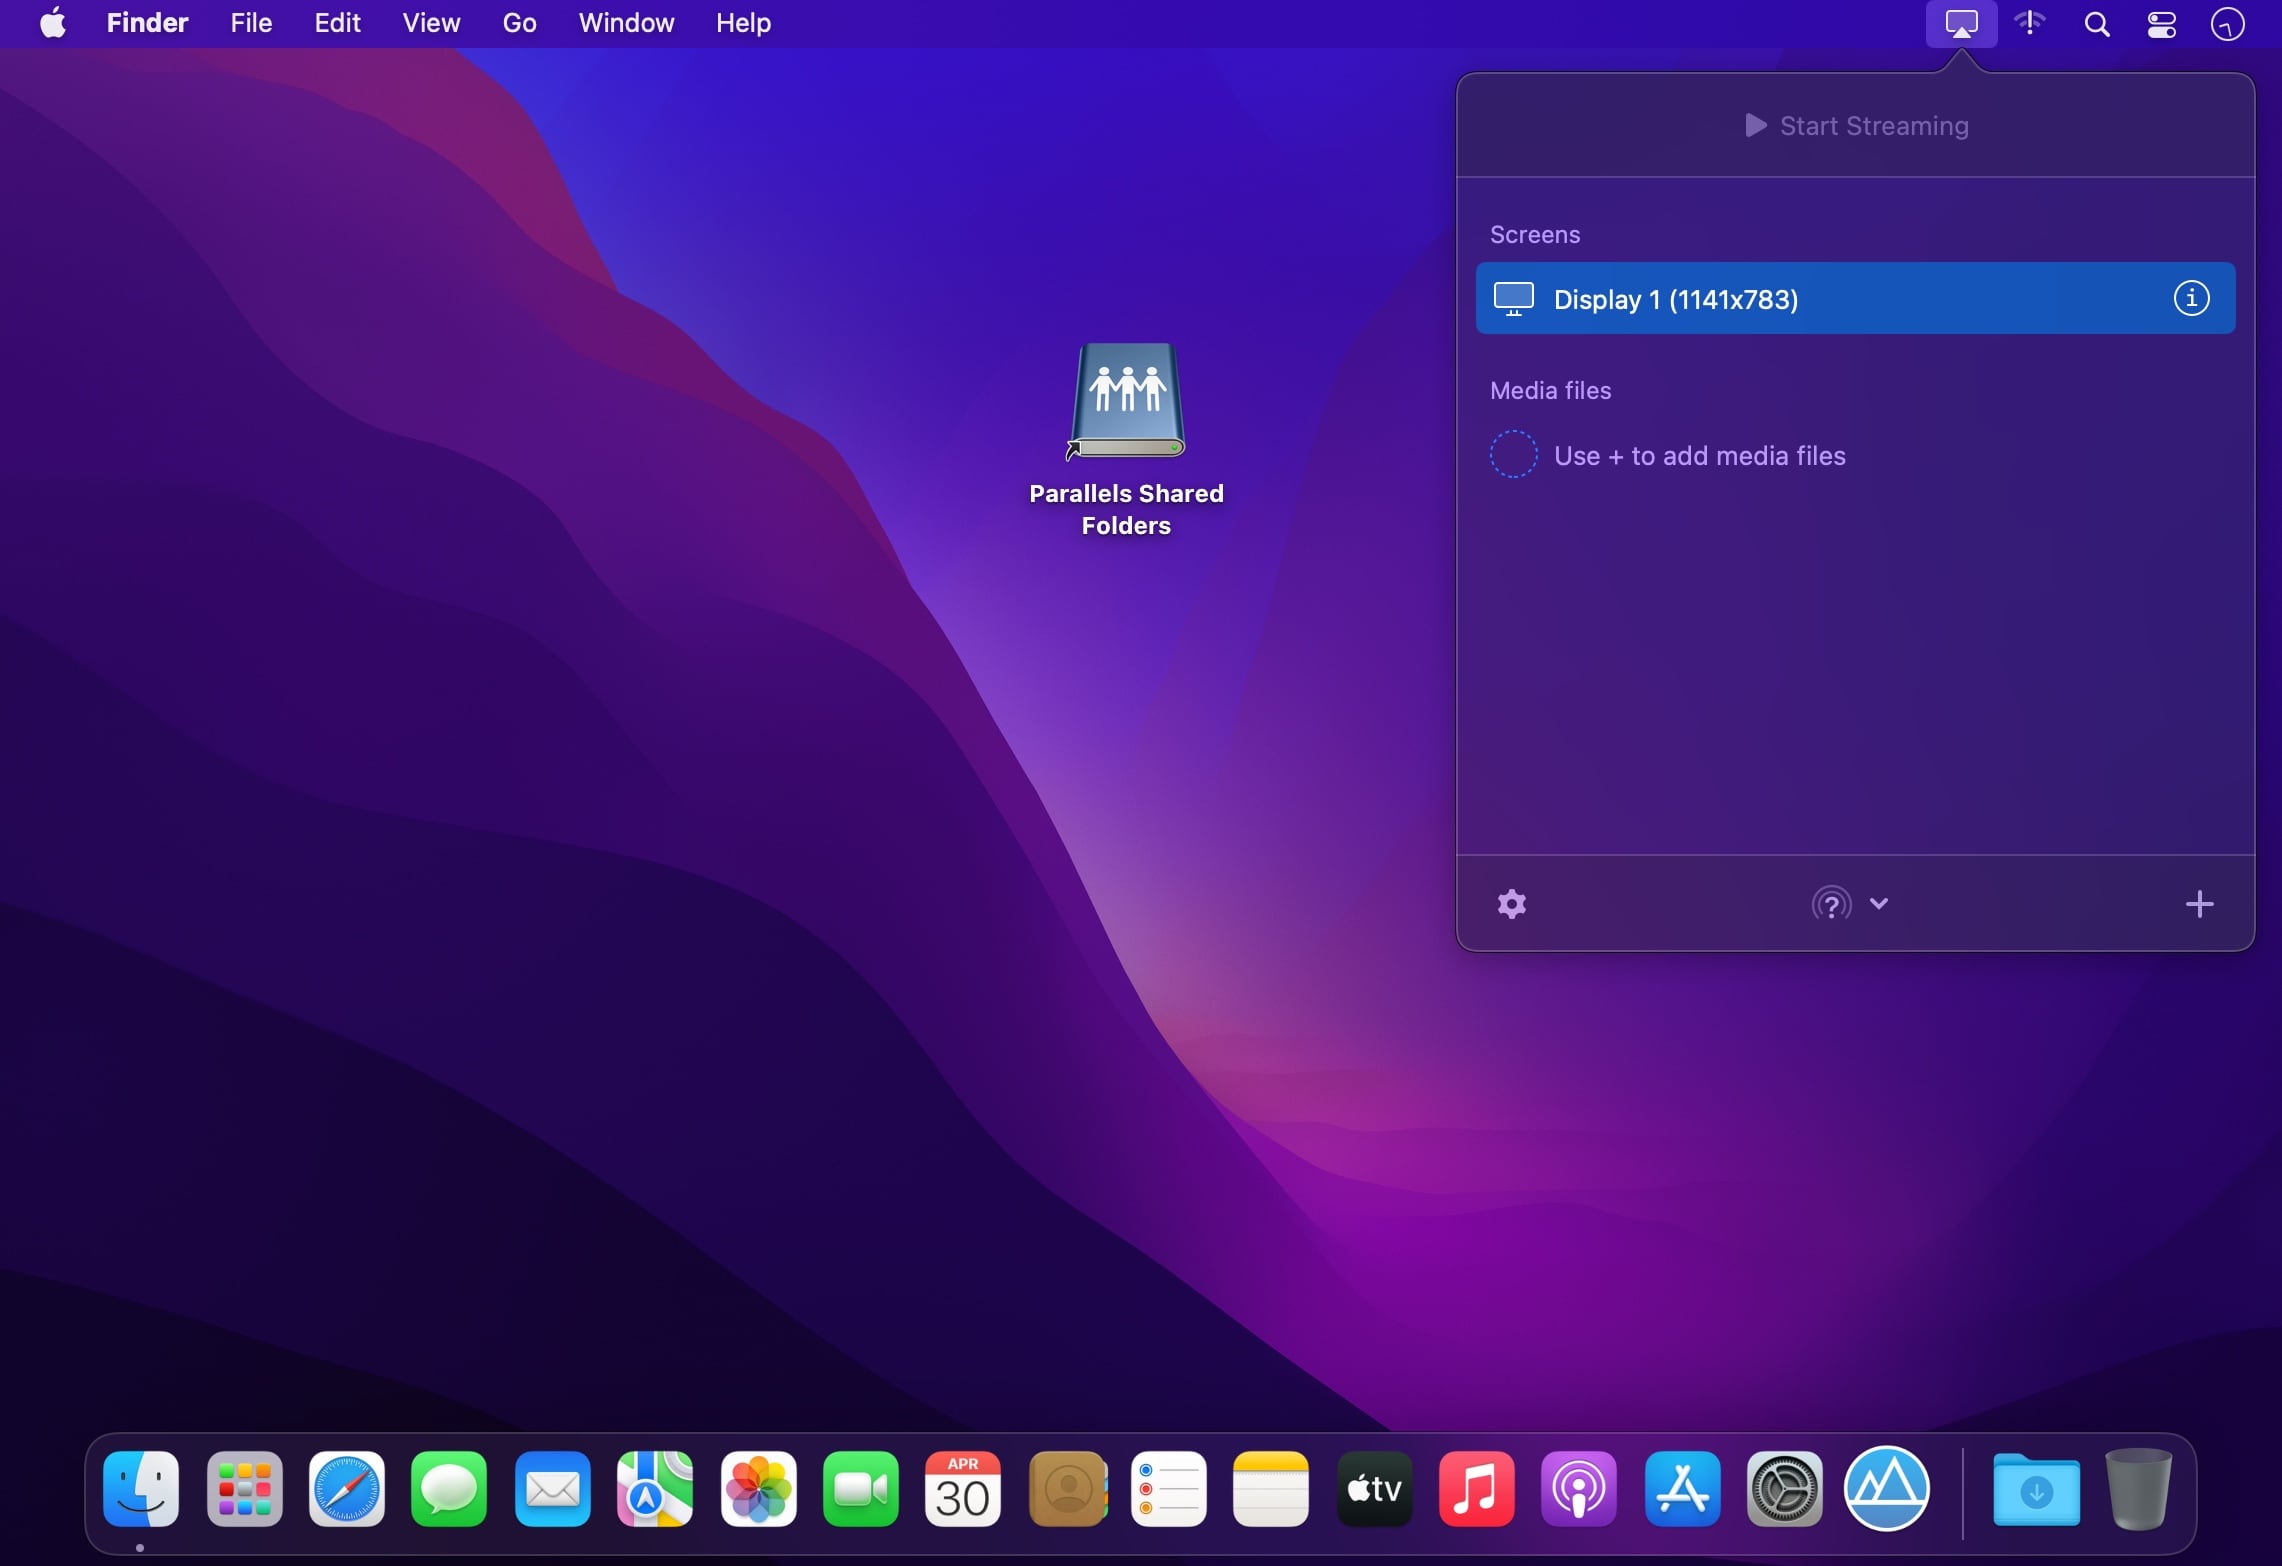Screen dimensions: 2282x1566
Task: Open the Apple menu
Action: tap(53, 23)
